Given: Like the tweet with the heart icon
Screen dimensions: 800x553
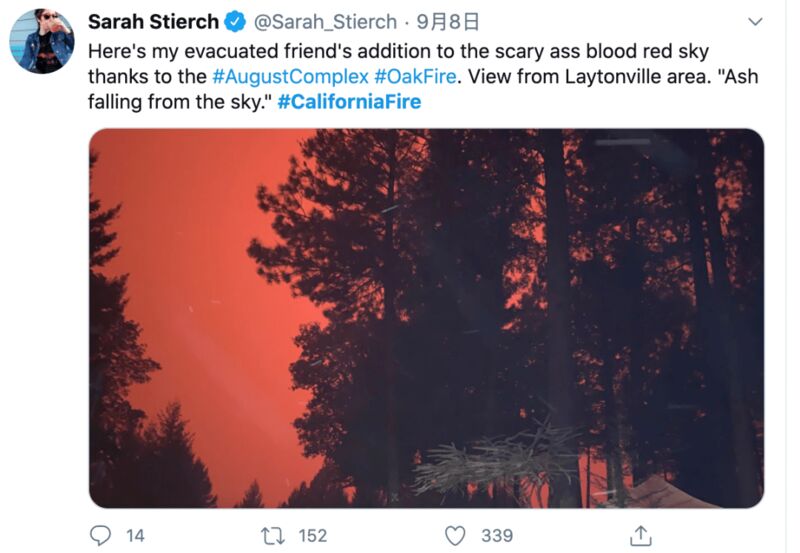Looking at the screenshot, I should (455, 536).
